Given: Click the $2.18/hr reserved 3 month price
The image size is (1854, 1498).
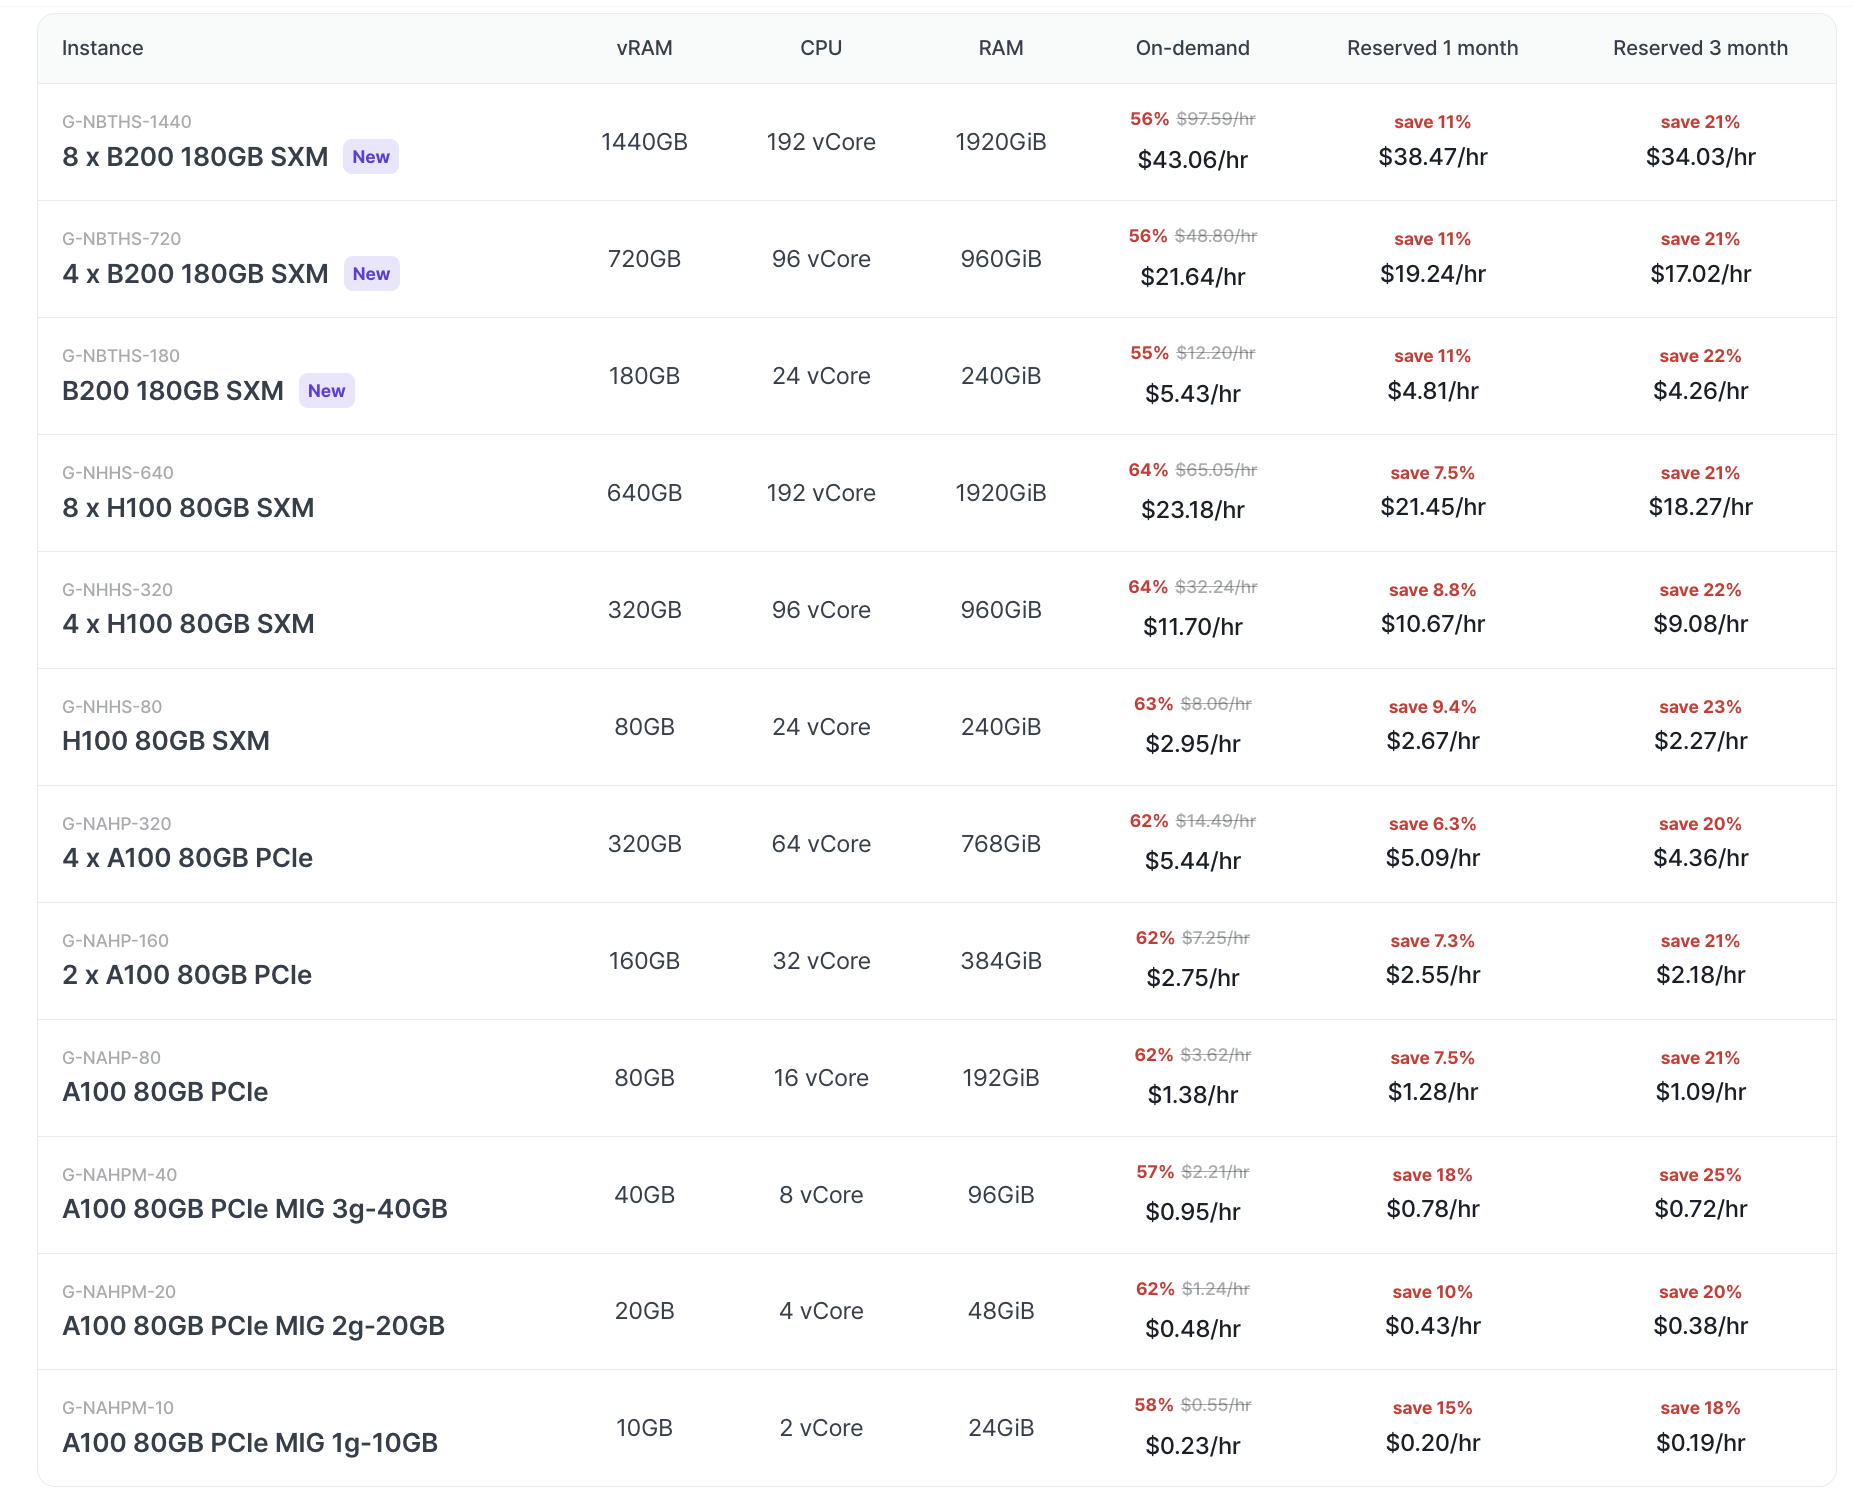Looking at the screenshot, I should pyautogui.click(x=1700, y=975).
